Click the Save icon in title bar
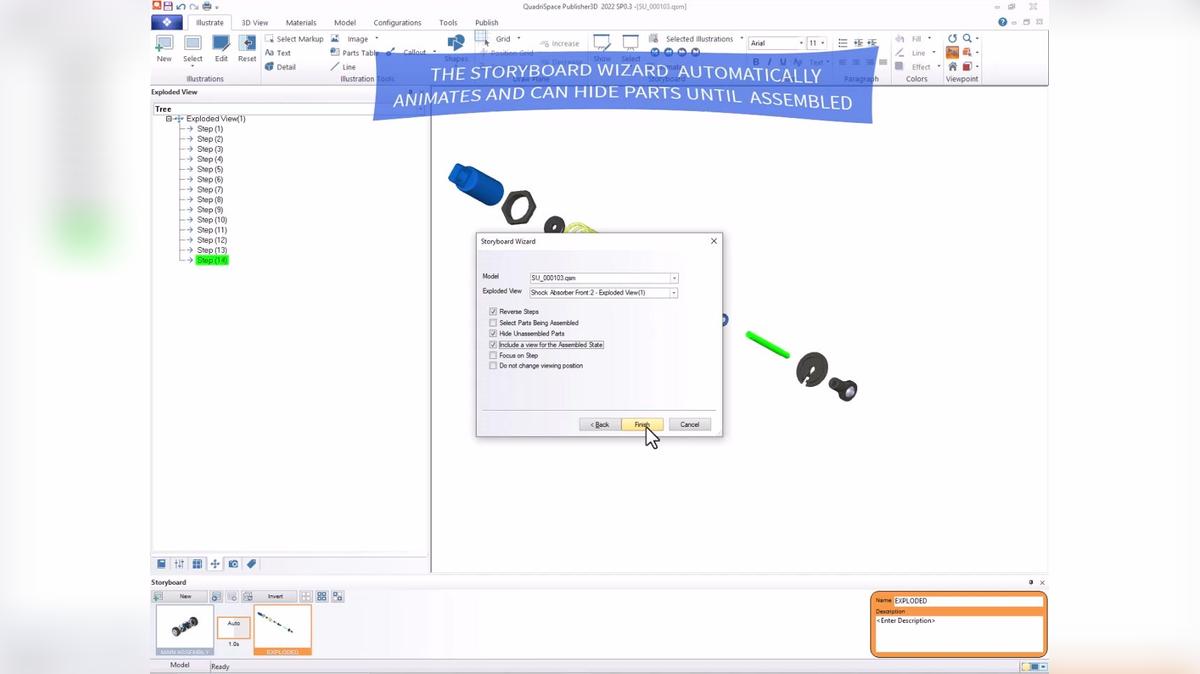The height and width of the screenshot is (674, 1200). point(168,6)
